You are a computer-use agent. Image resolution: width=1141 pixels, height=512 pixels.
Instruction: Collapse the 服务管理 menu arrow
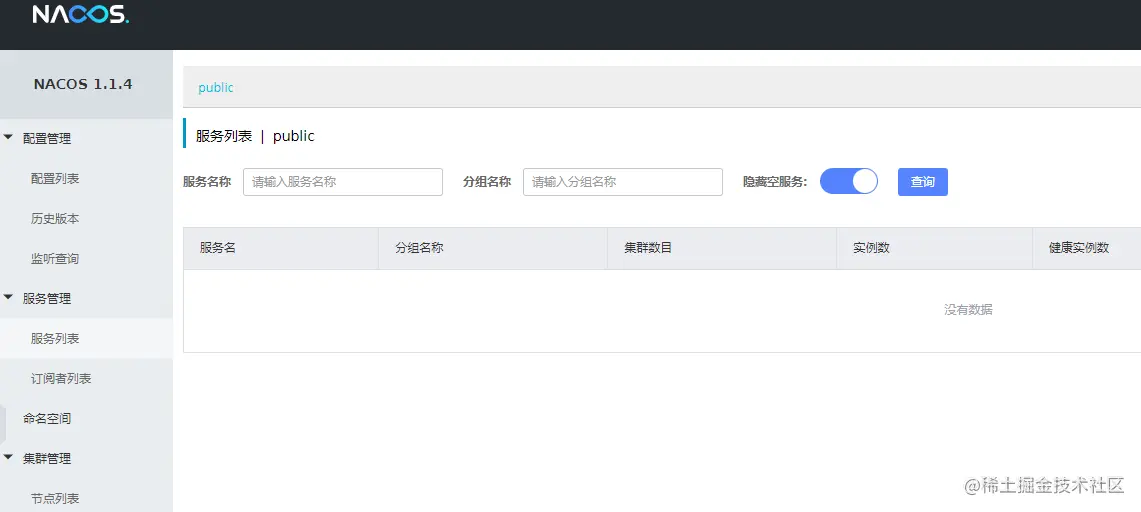pyautogui.click(x=9, y=297)
